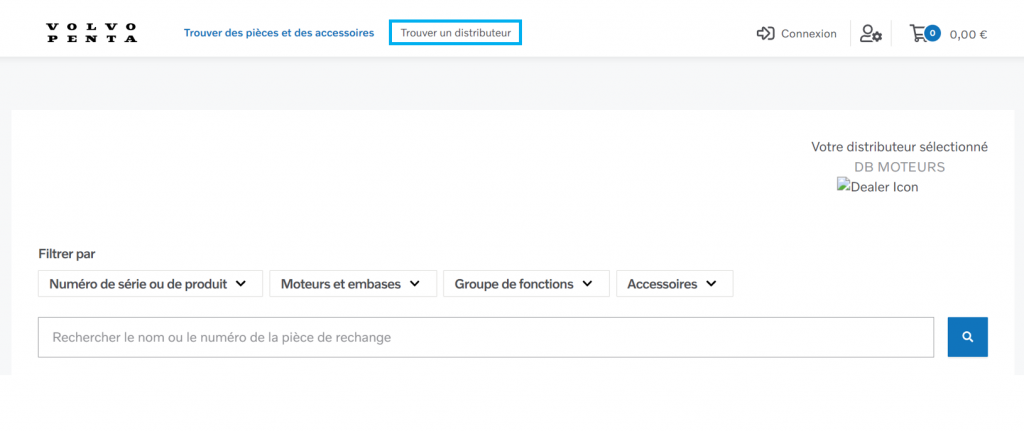Expand Moteurs et embases filter

pos(353,284)
